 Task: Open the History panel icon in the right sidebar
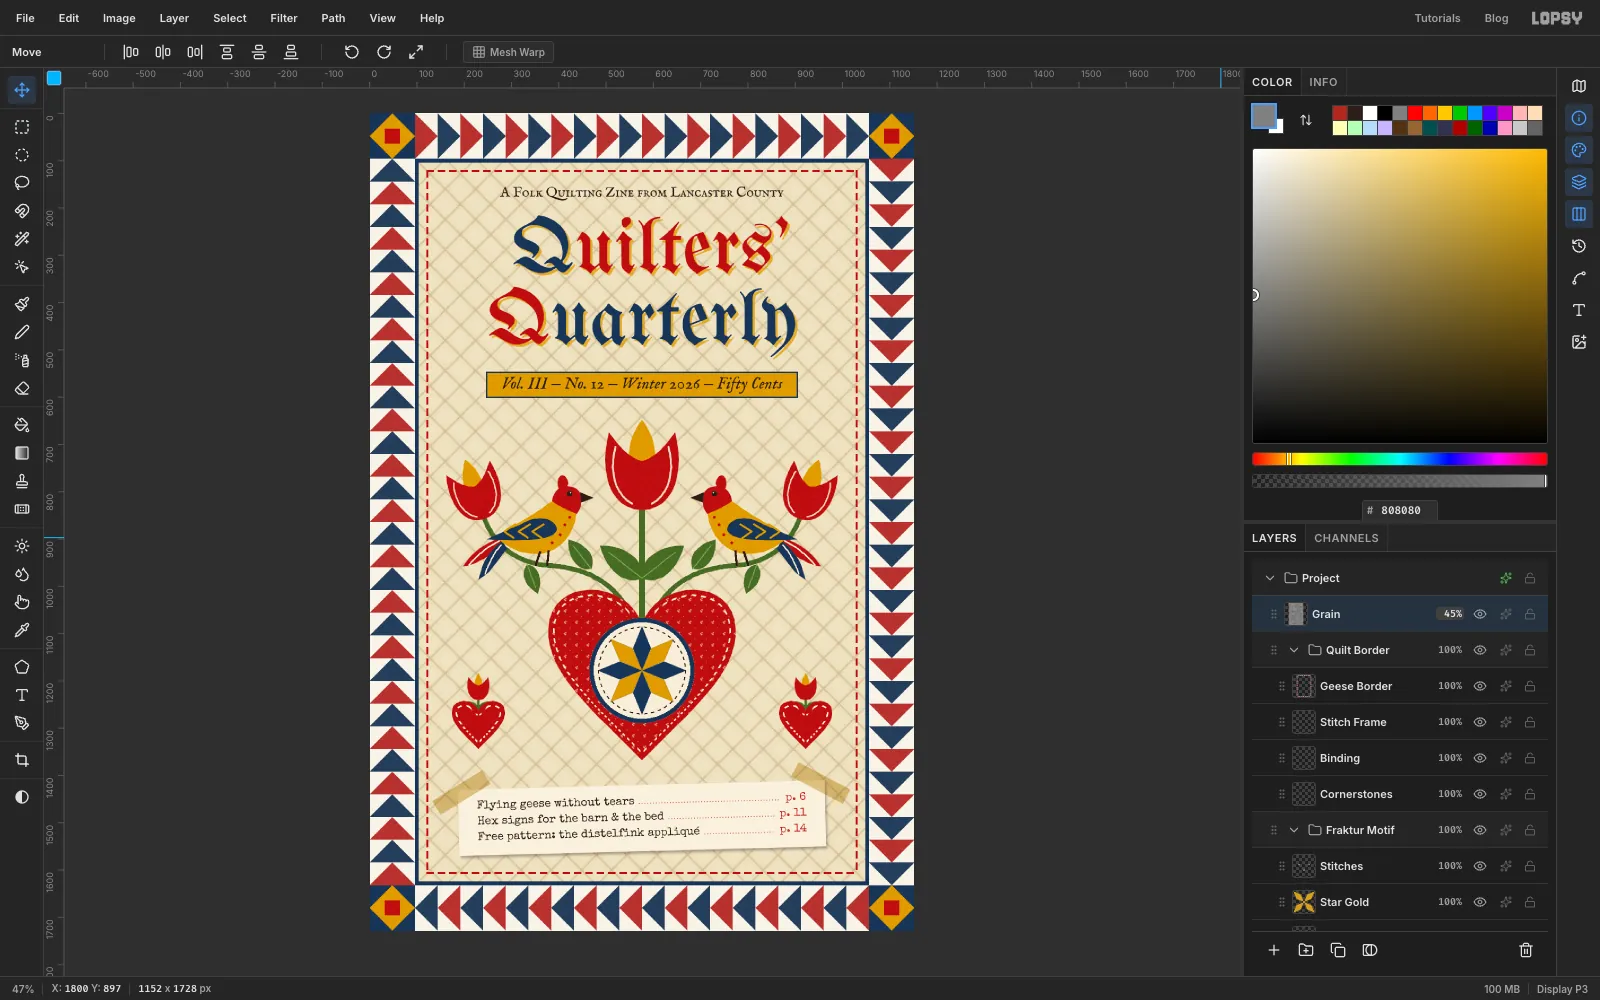coord(1579,246)
